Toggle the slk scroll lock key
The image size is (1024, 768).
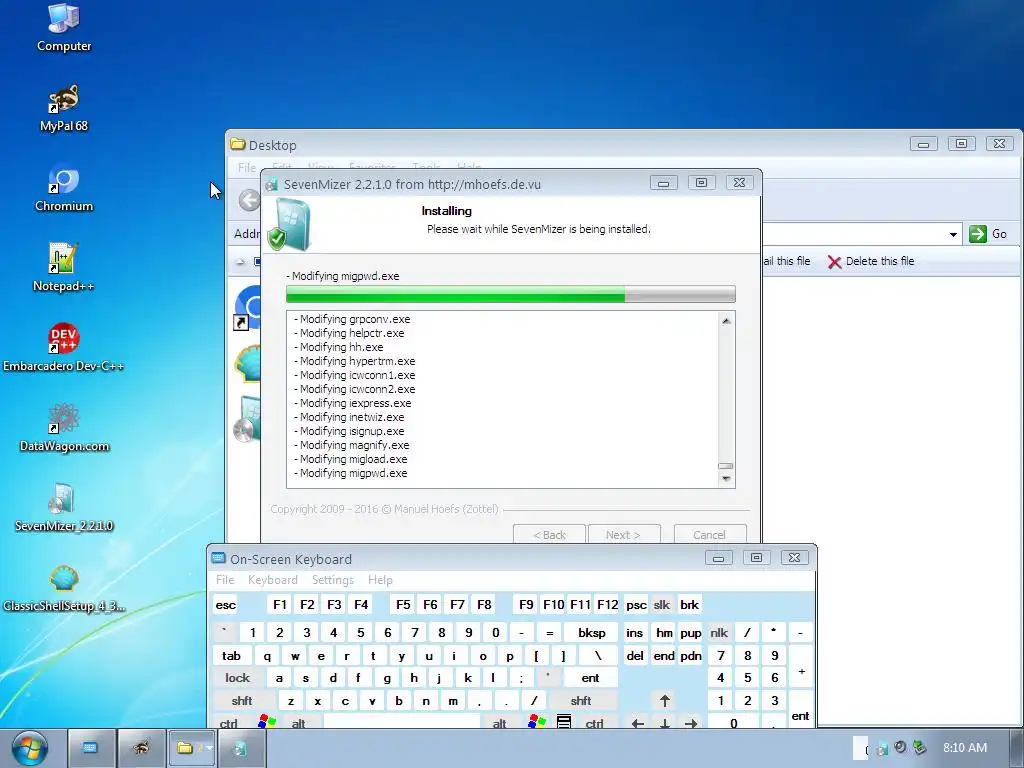tap(662, 605)
